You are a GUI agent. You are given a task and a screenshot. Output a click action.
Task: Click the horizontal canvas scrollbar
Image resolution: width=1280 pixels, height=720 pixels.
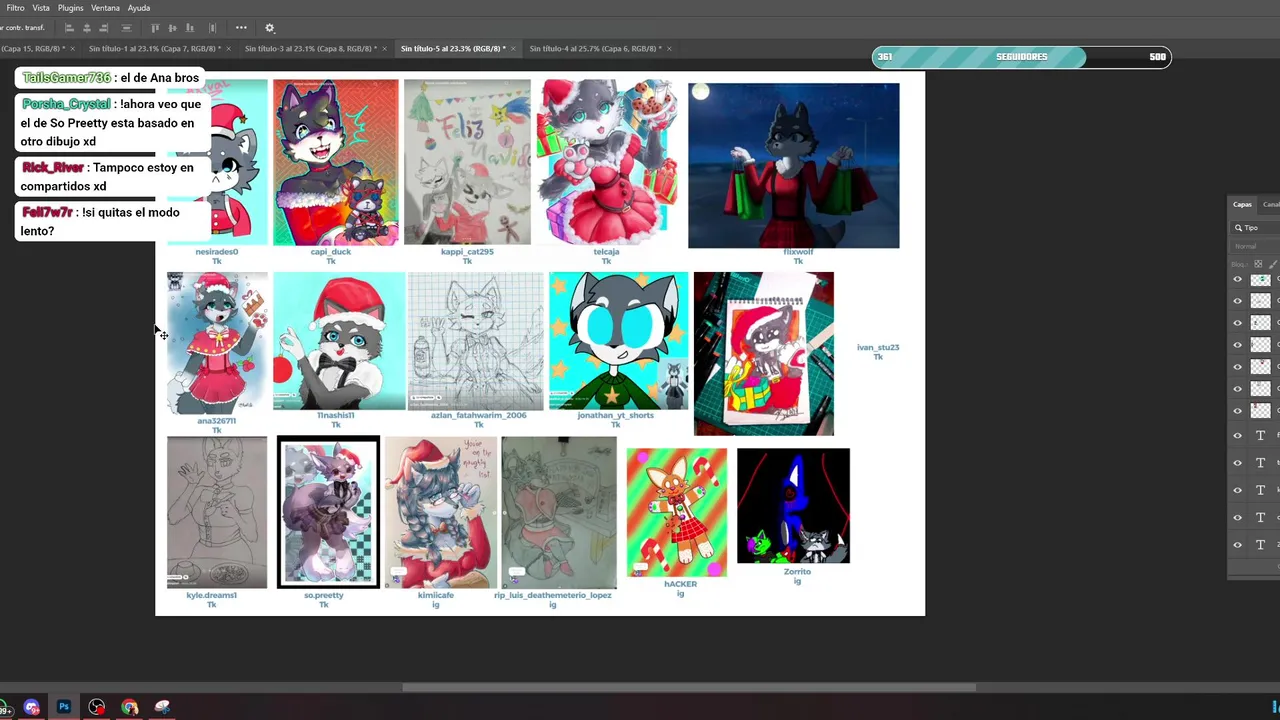coord(688,687)
